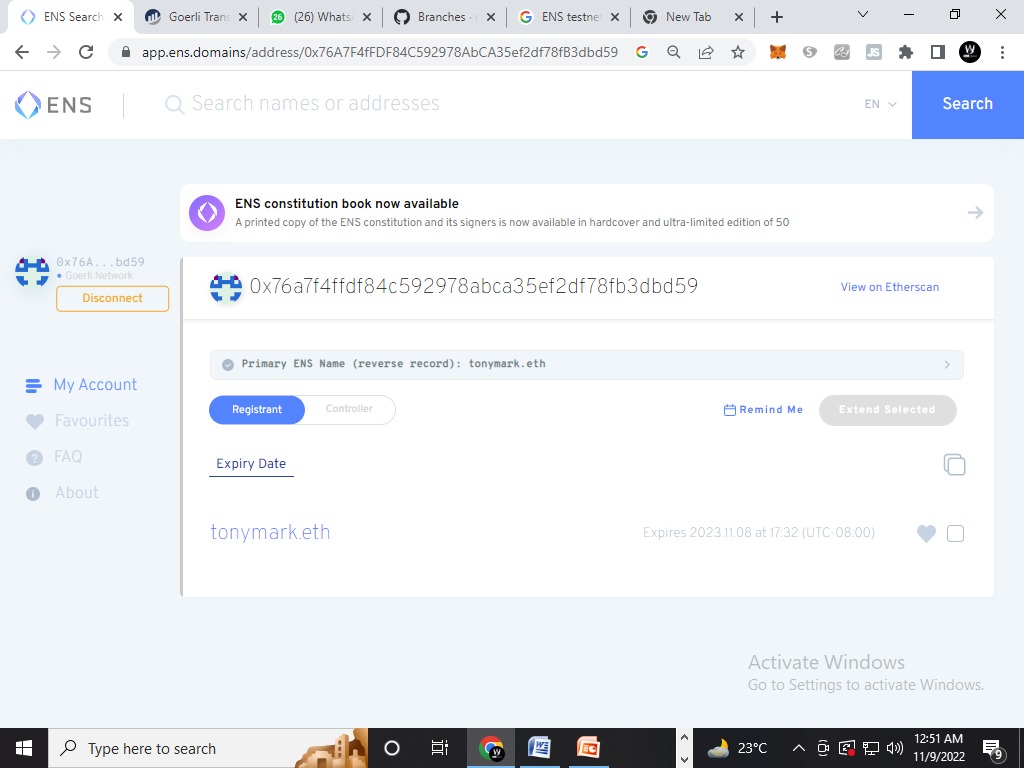Click the Google icon in address bar
This screenshot has width=1024, height=768.
pos(642,52)
